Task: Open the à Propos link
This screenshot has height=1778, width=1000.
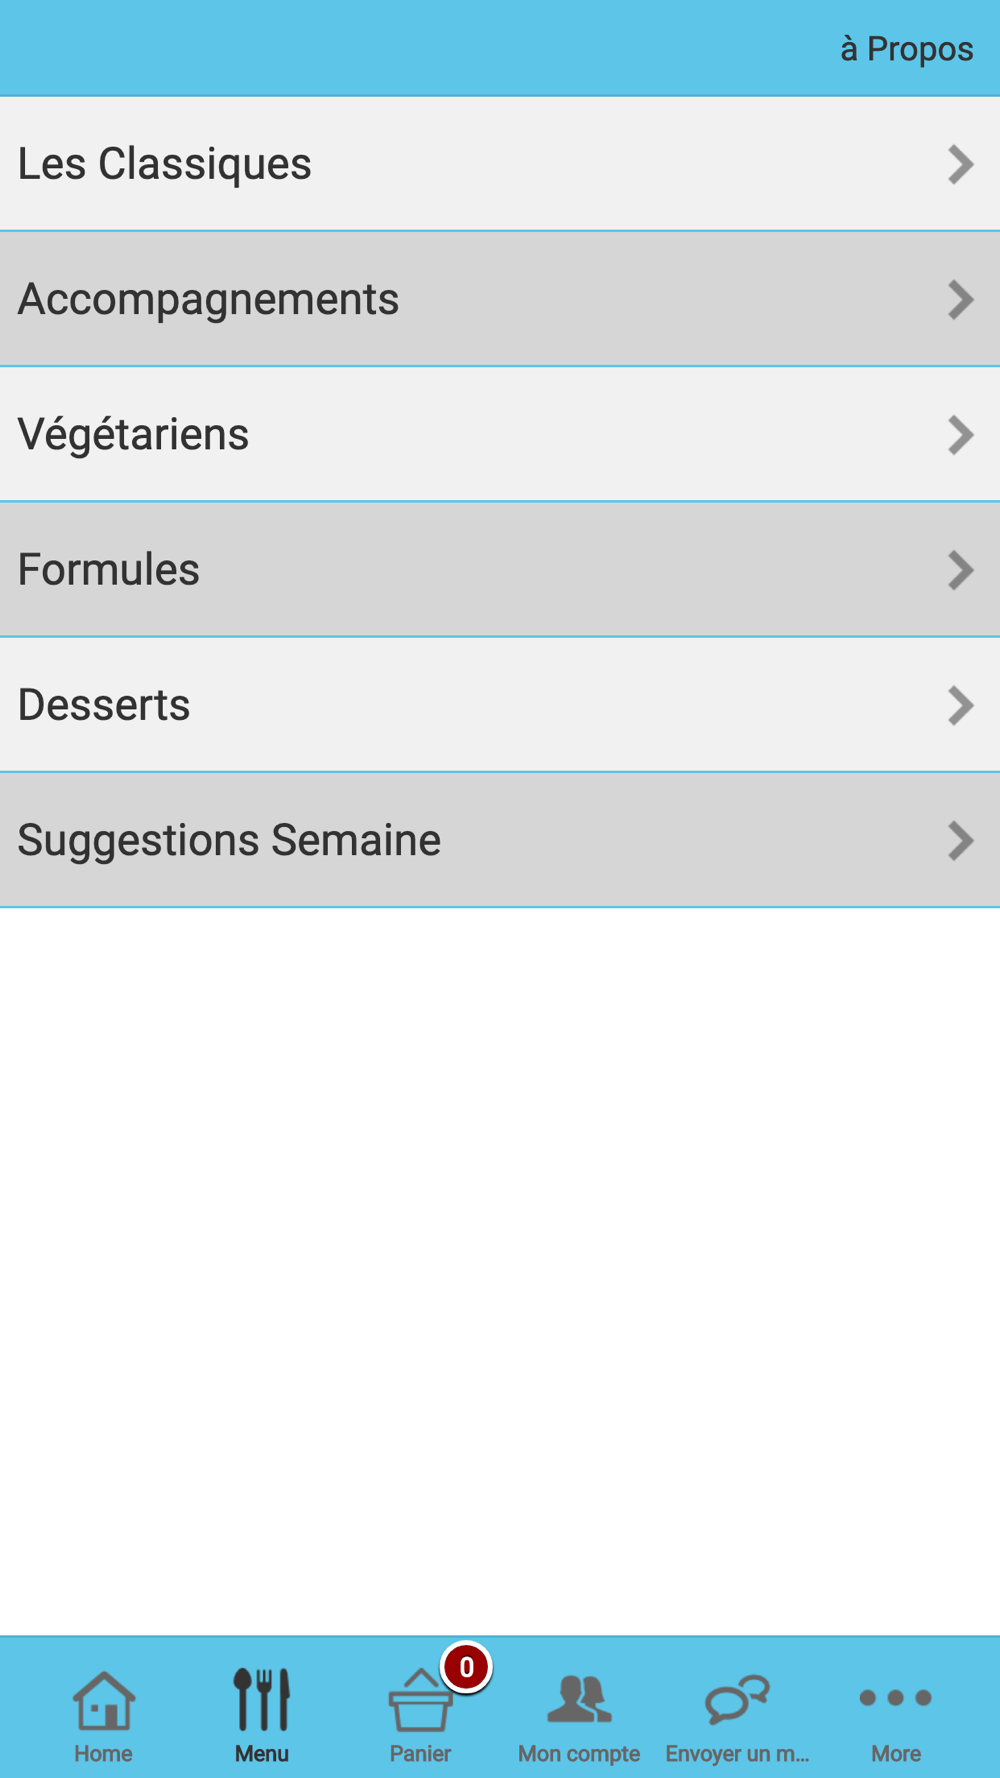Action: (906, 48)
